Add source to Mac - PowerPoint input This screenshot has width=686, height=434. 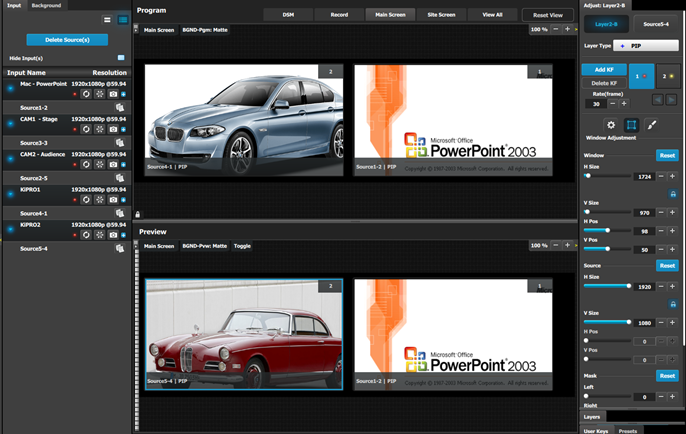pos(123,94)
